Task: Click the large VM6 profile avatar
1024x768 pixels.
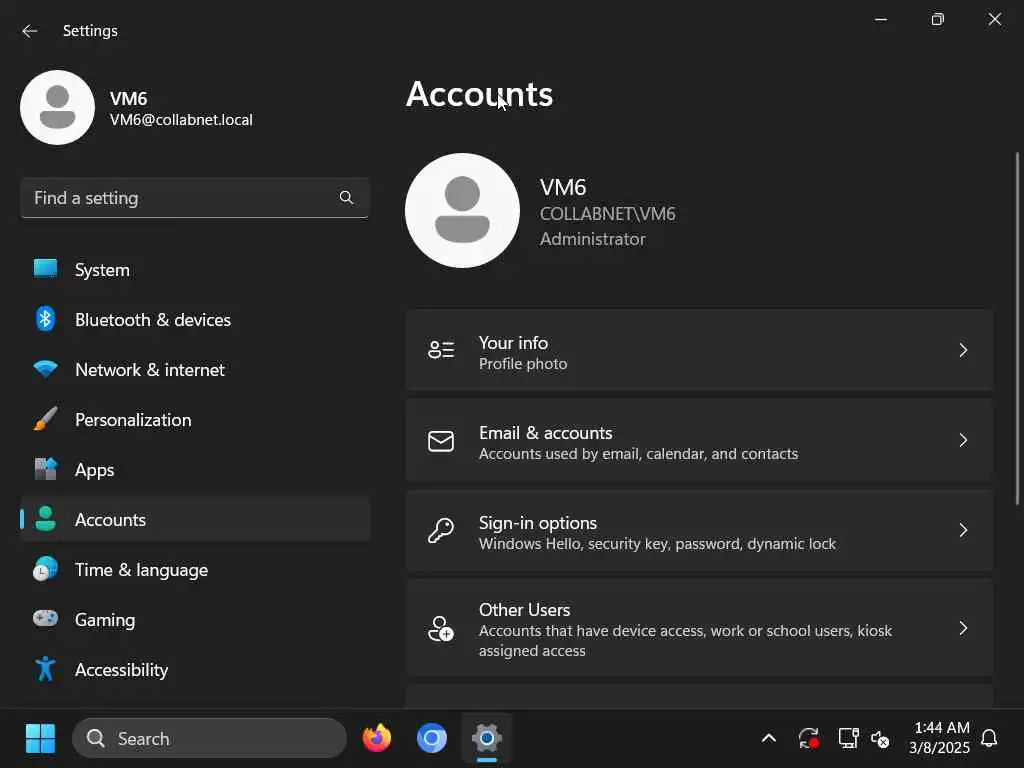Action: [462, 210]
